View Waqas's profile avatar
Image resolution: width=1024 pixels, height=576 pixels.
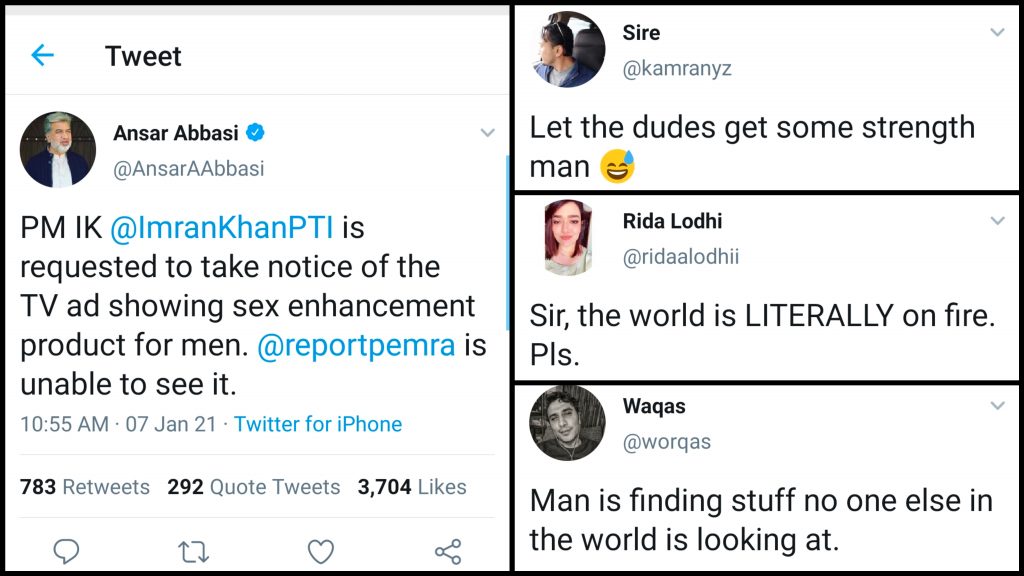(x=567, y=423)
